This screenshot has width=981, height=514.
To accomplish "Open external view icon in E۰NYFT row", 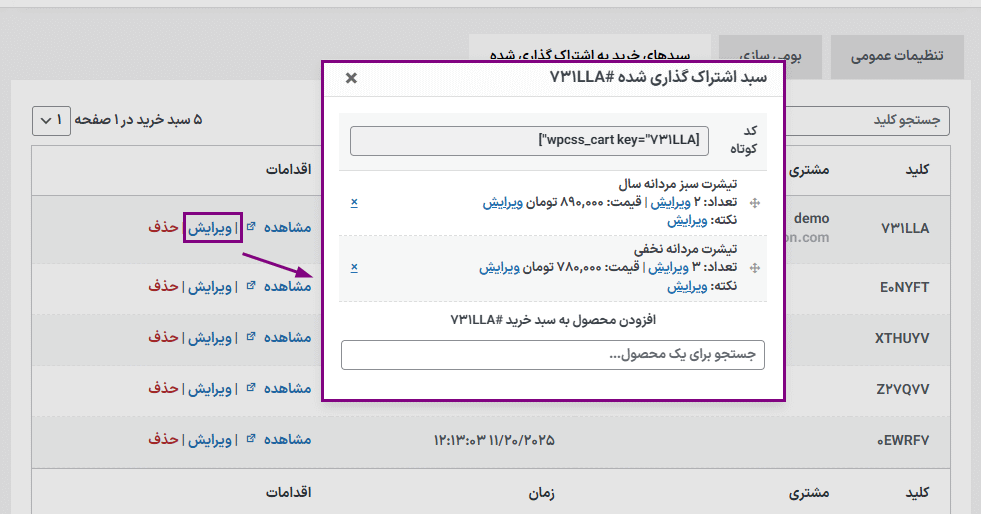I will tap(251, 285).
